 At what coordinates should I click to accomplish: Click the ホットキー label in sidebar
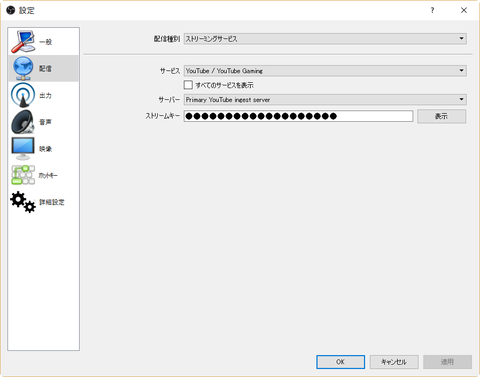coord(48,175)
